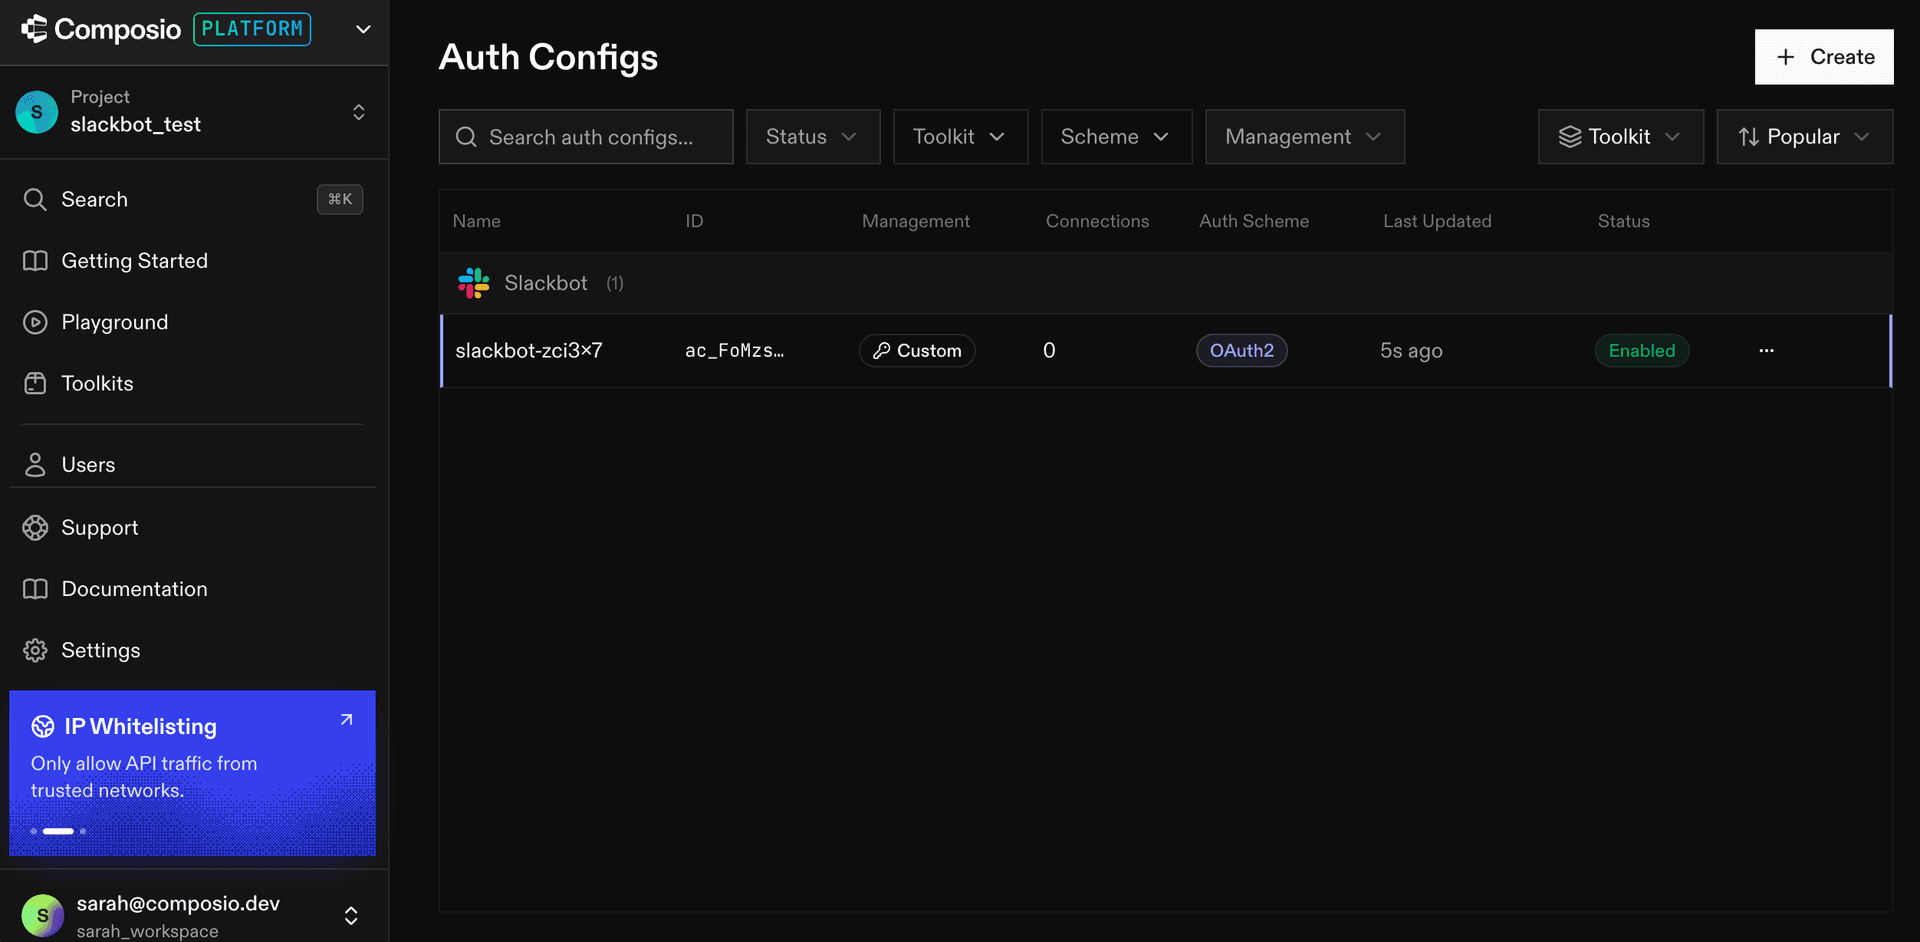
Task: Click the Documentation book icon
Action: pos(35,589)
